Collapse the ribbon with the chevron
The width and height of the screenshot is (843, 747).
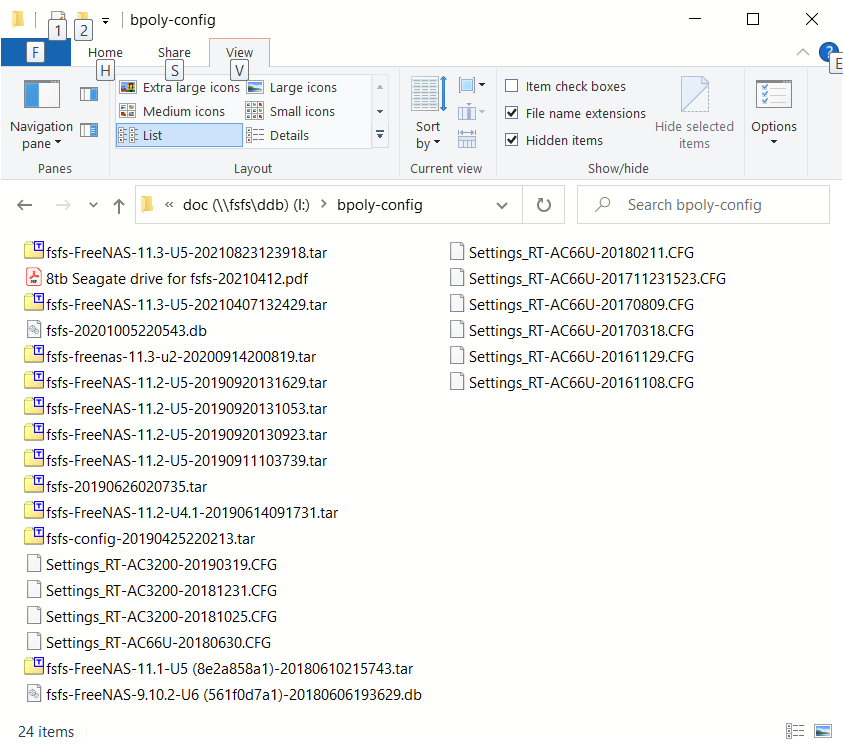pyautogui.click(x=802, y=52)
